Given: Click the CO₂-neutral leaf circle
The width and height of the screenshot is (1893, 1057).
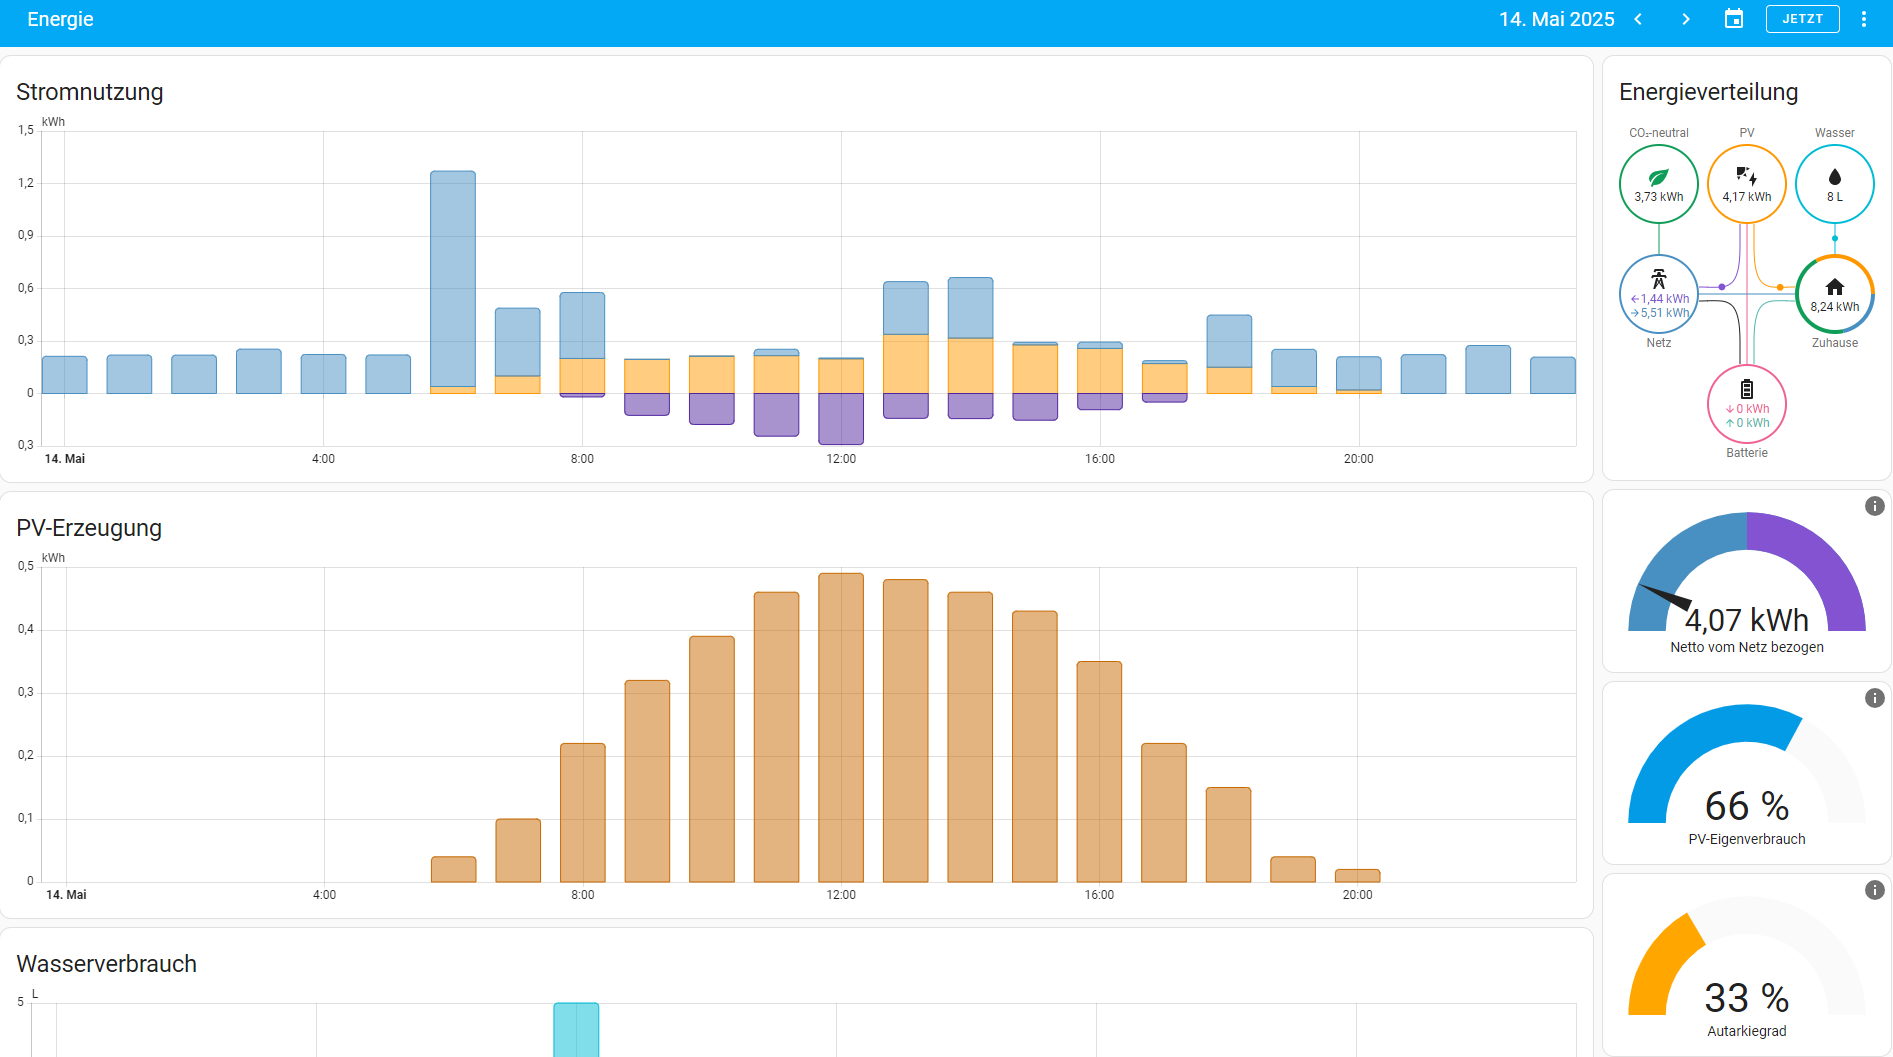Looking at the screenshot, I should [1658, 184].
